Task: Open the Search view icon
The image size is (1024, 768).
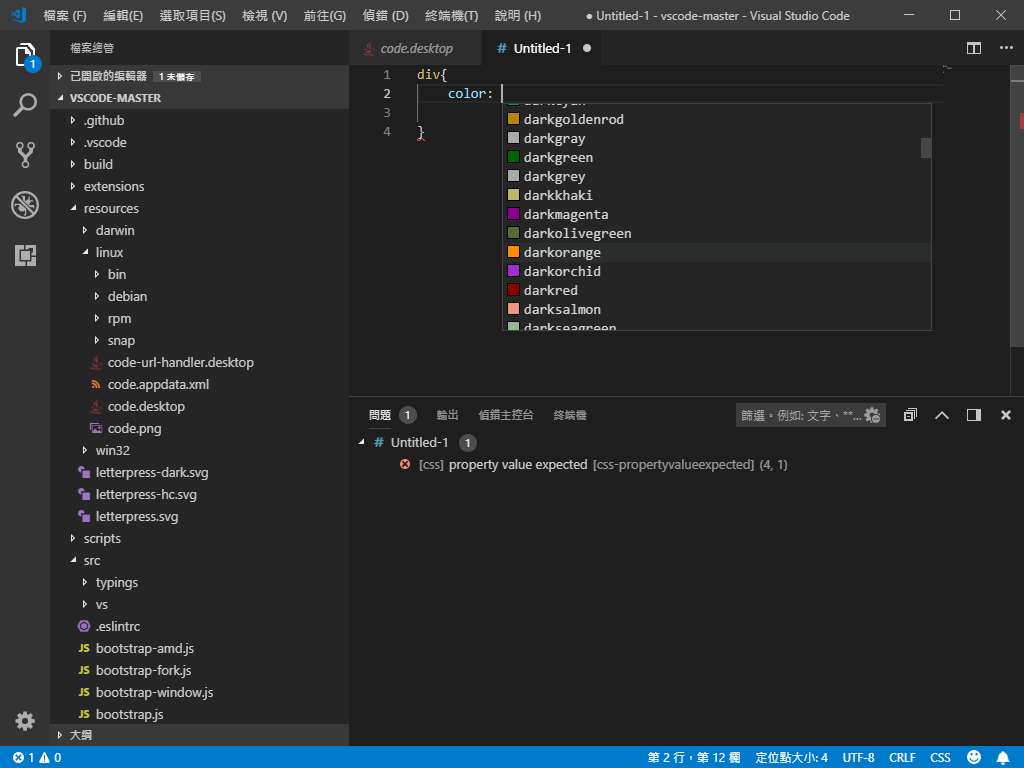Action: click(x=25, y=105)
